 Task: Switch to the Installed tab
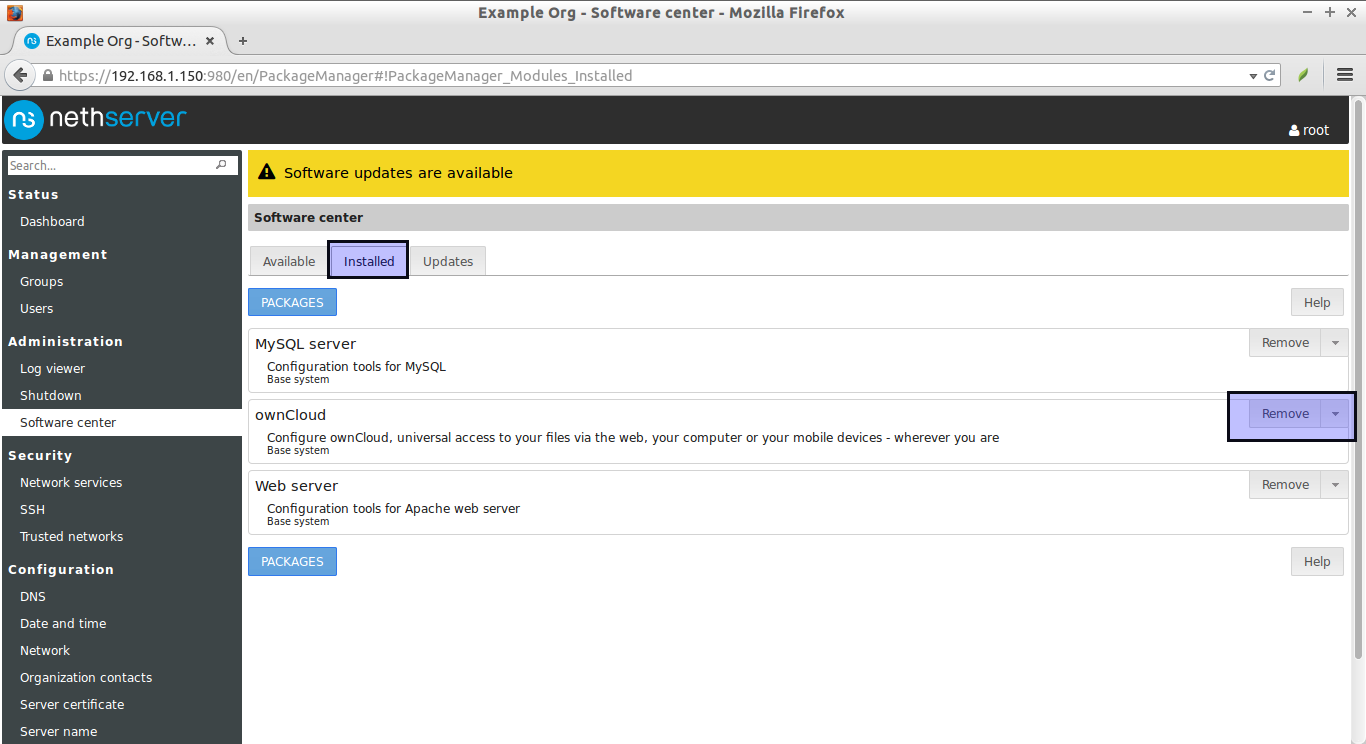(369, 261)
